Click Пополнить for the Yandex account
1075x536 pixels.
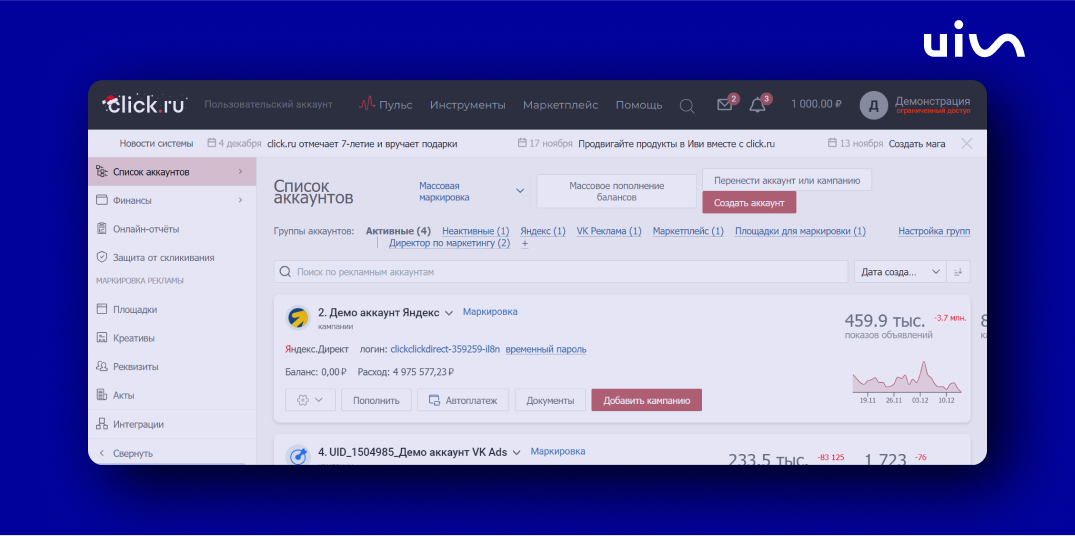click(376, 400)
